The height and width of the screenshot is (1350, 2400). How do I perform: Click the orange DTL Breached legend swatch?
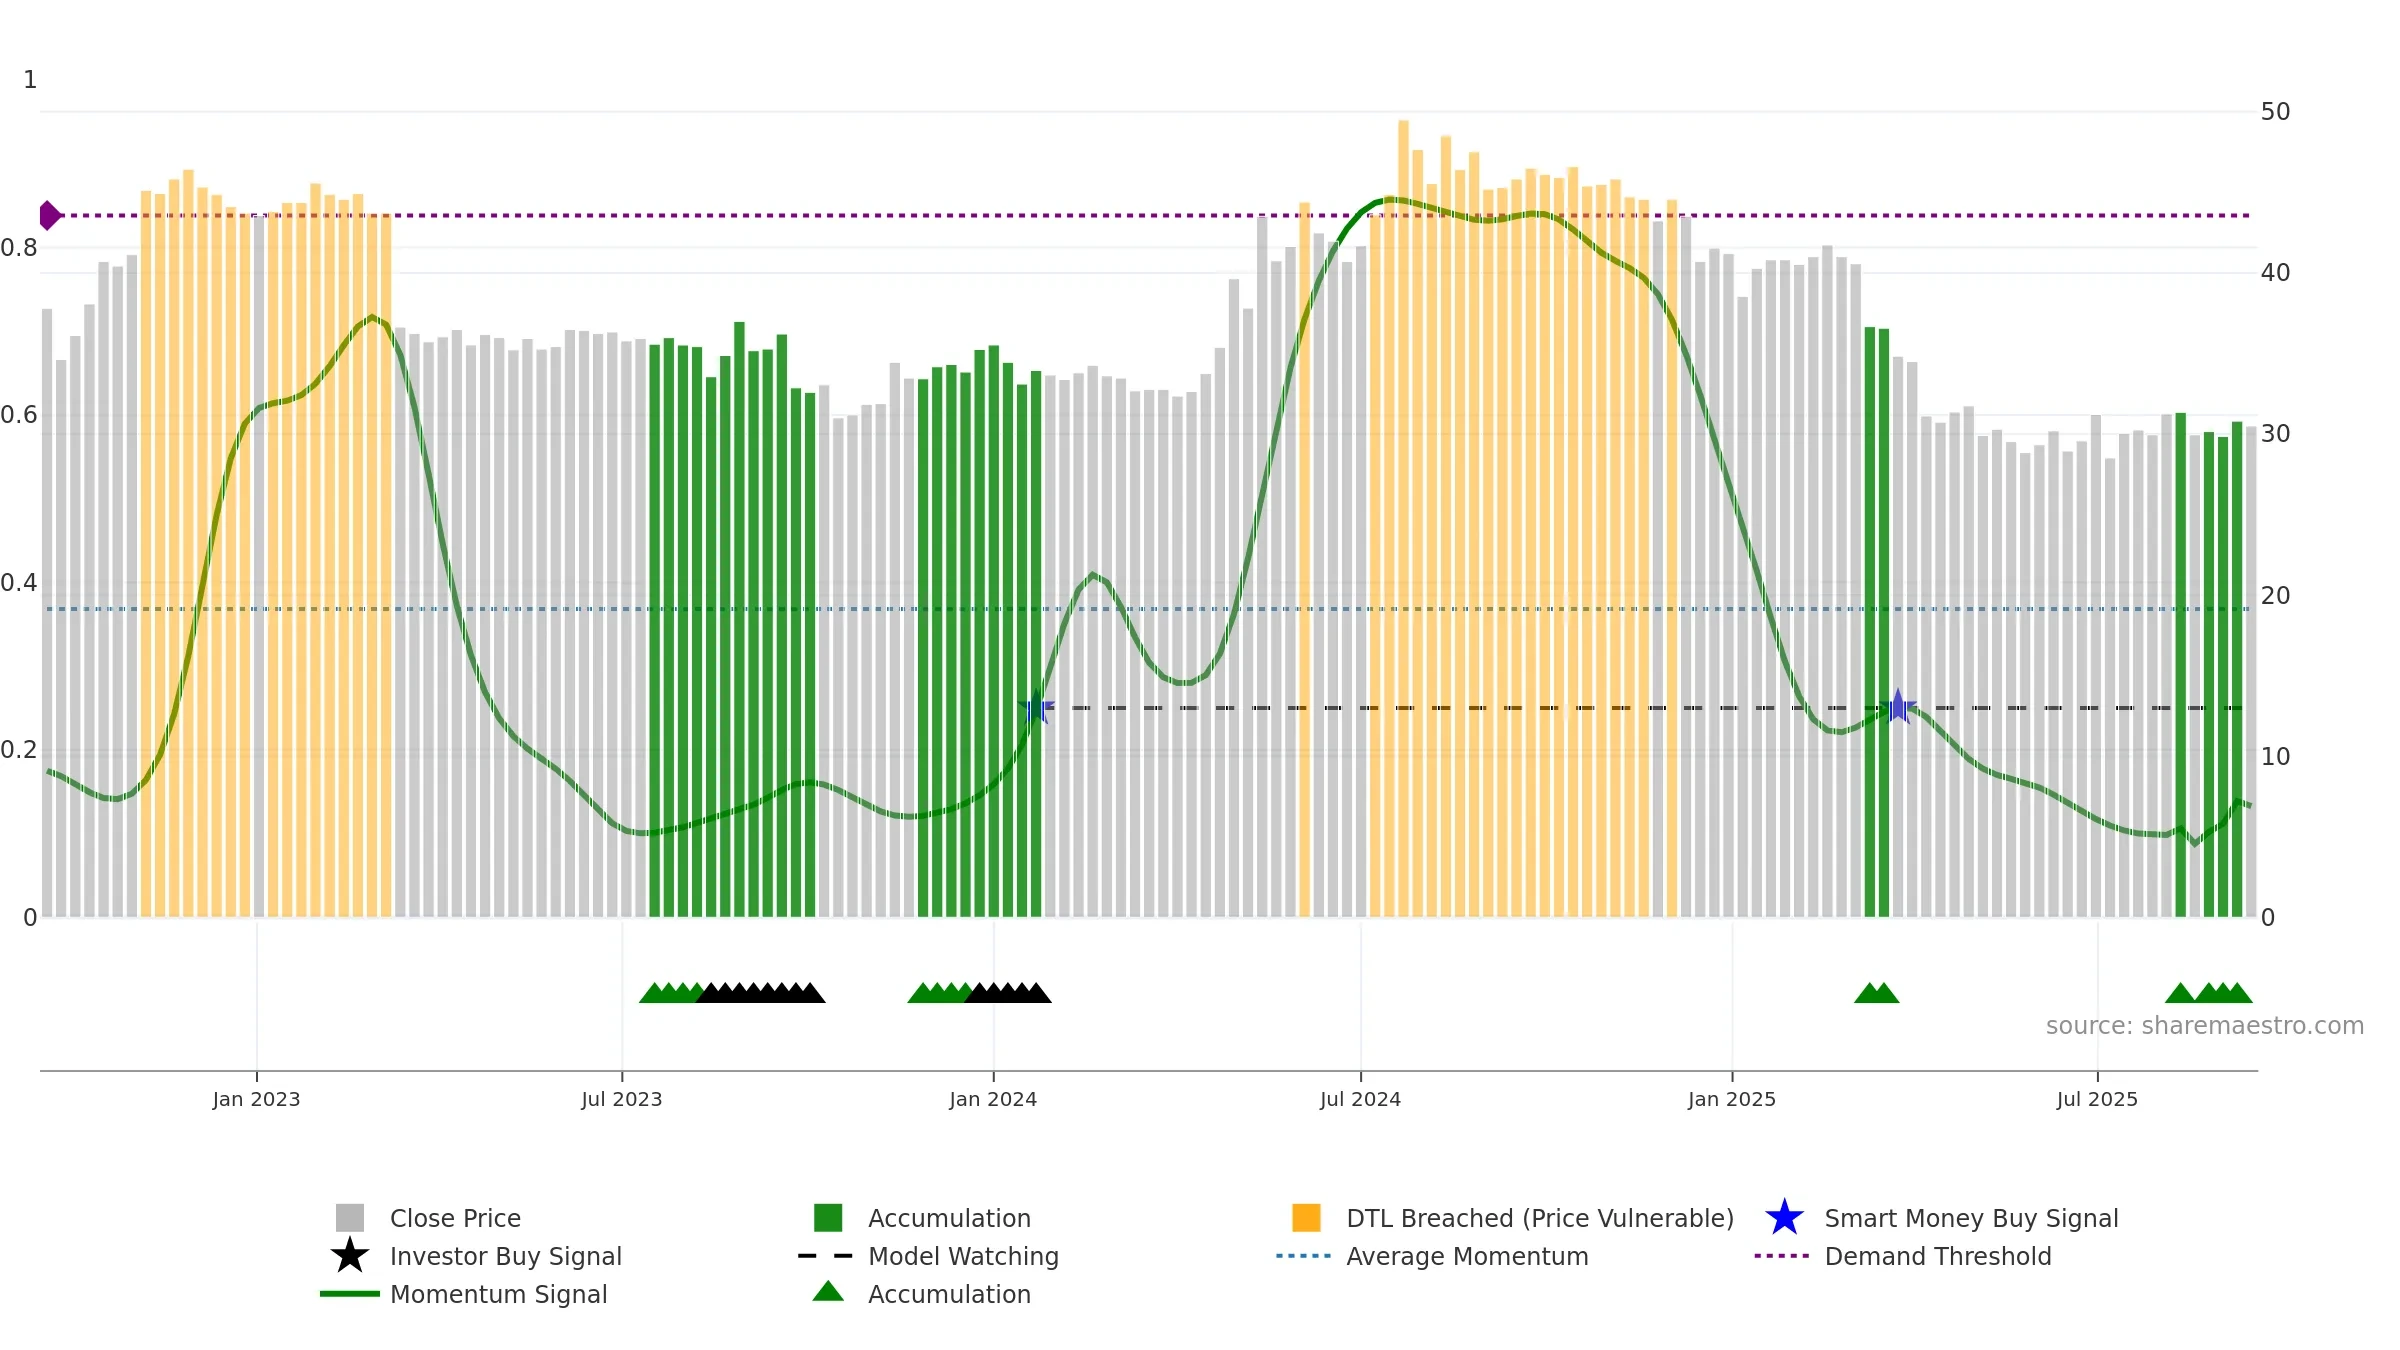click(1306, 1217)
